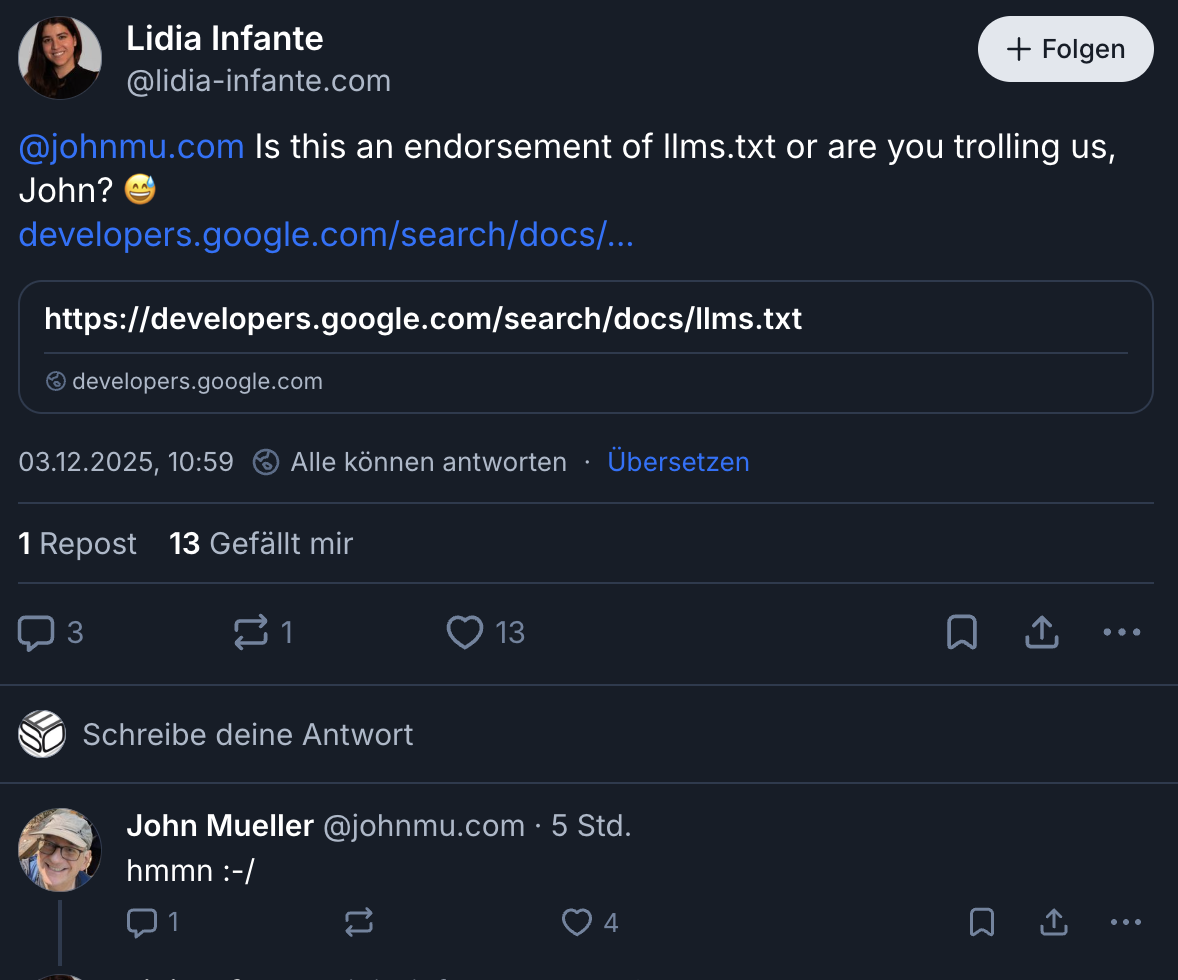Open the three-dot options menu on the main post
This screenshot has width=1178, height=980.
1121,632
